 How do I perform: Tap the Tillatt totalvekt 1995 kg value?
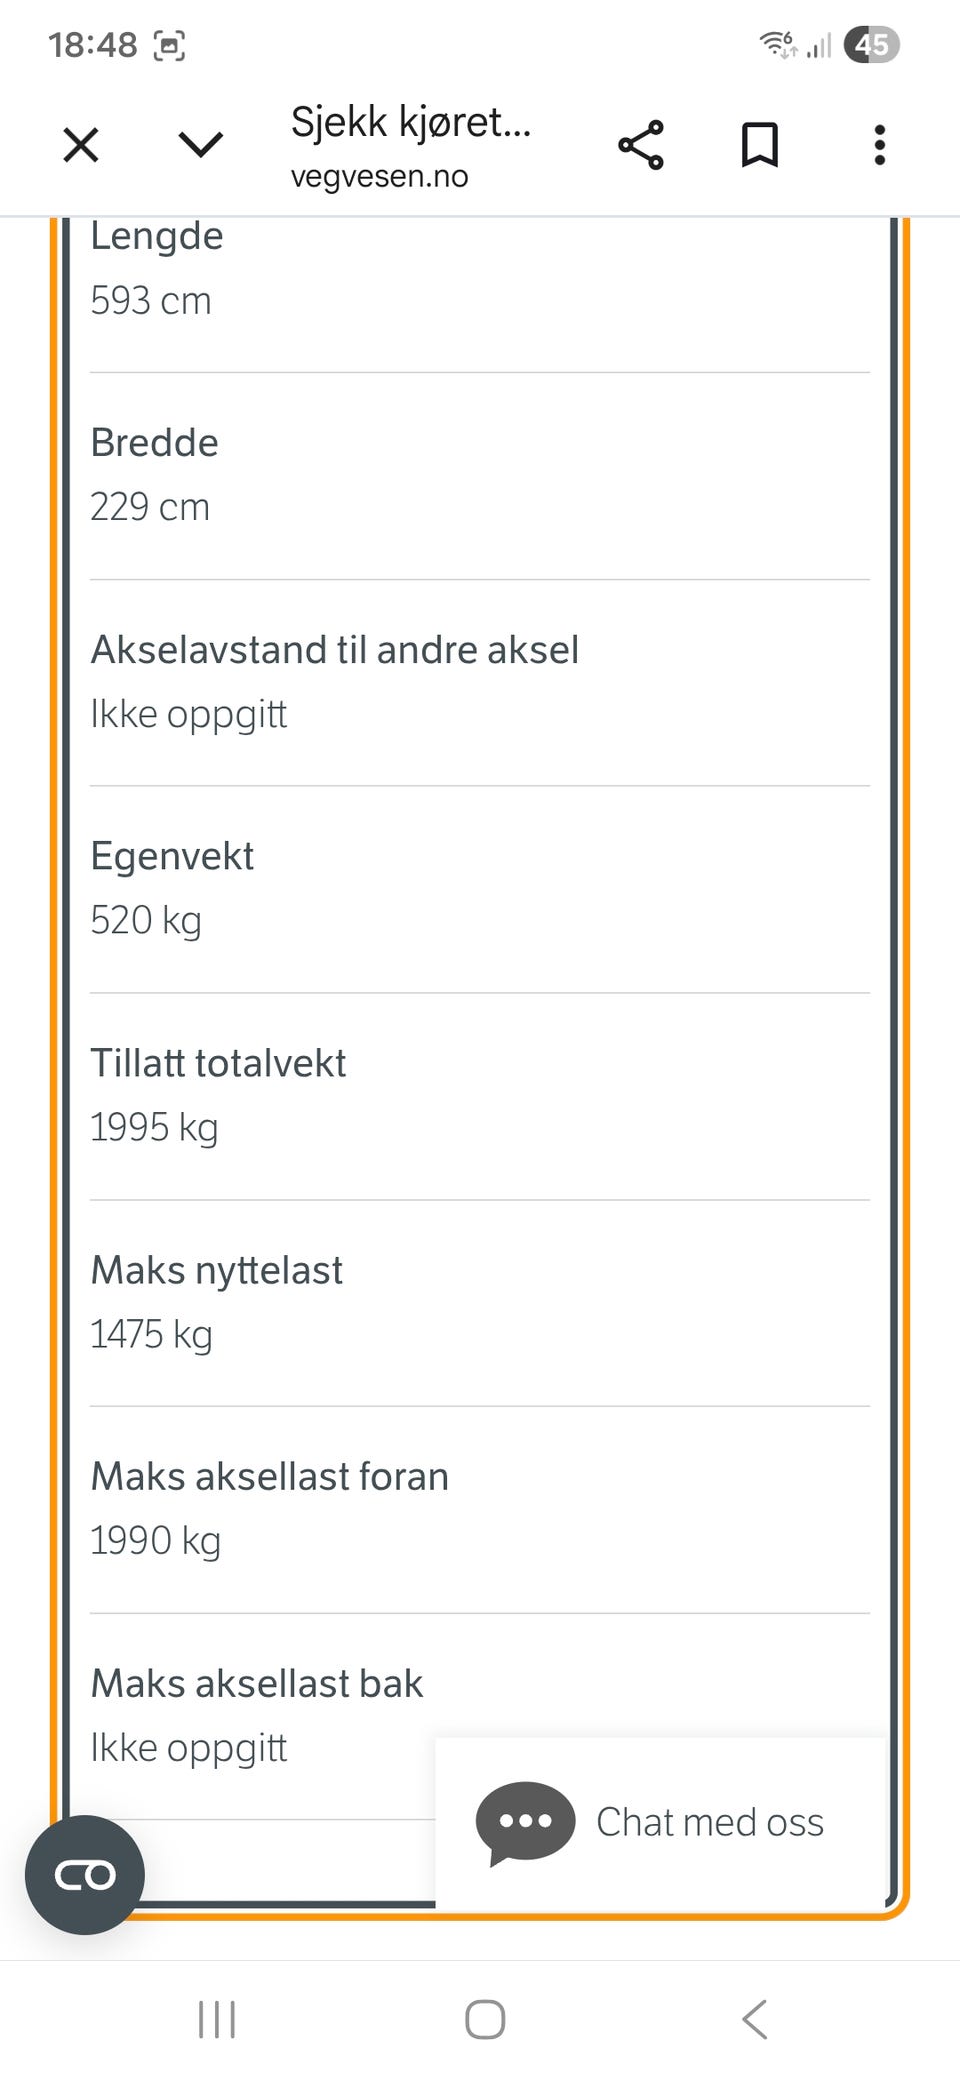coord(154,1128)
